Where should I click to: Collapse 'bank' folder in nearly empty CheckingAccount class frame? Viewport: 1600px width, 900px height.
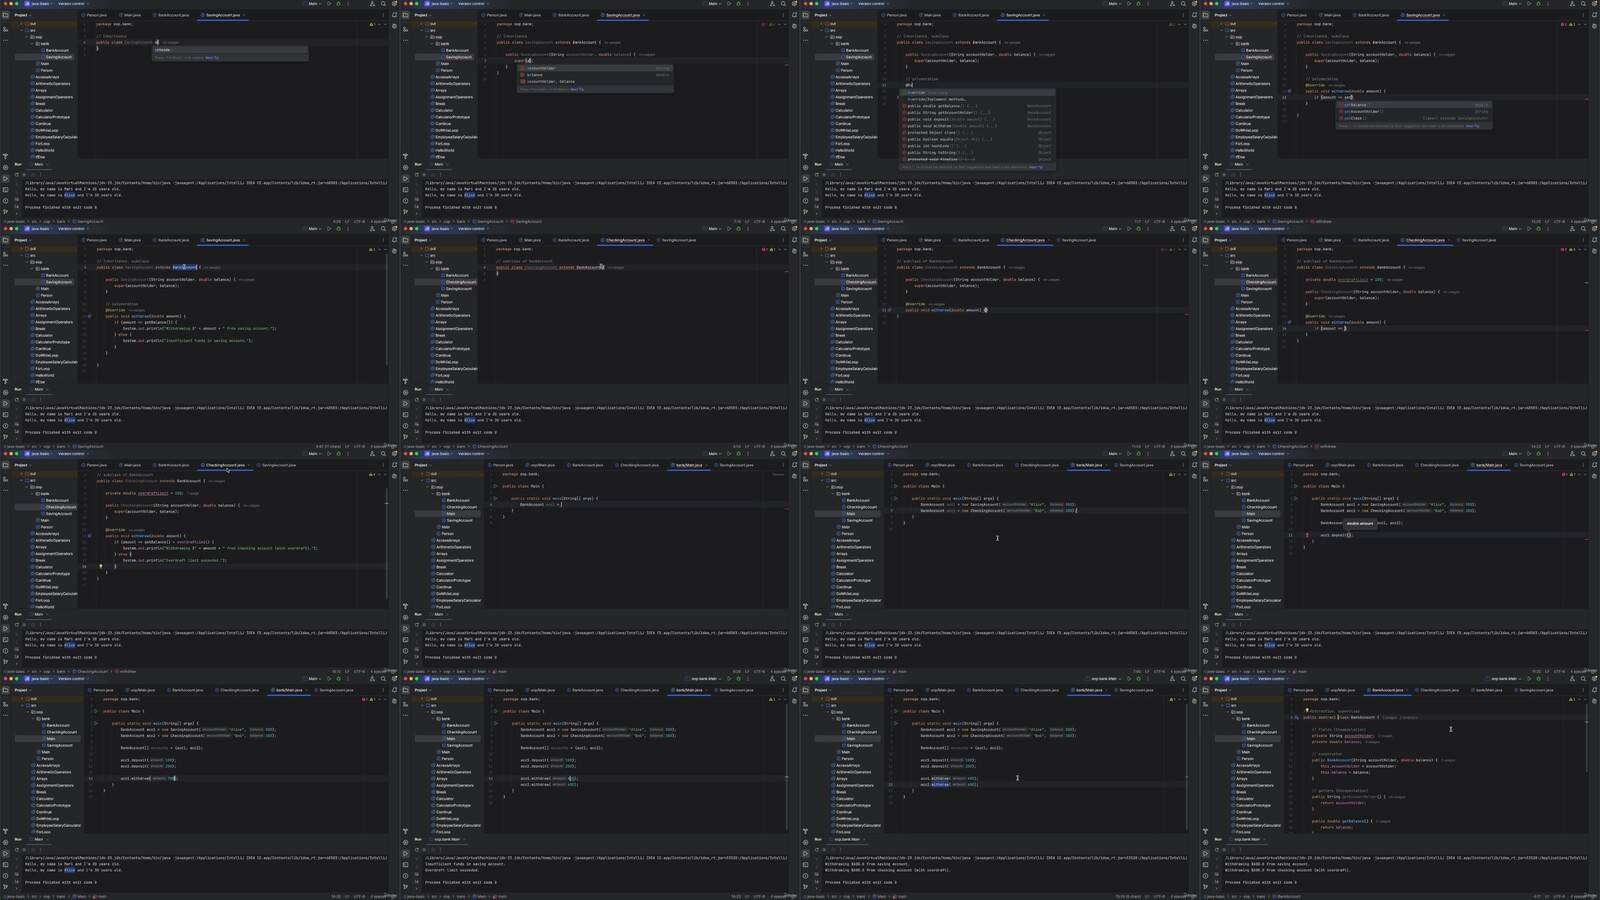[x=432, y=269]
